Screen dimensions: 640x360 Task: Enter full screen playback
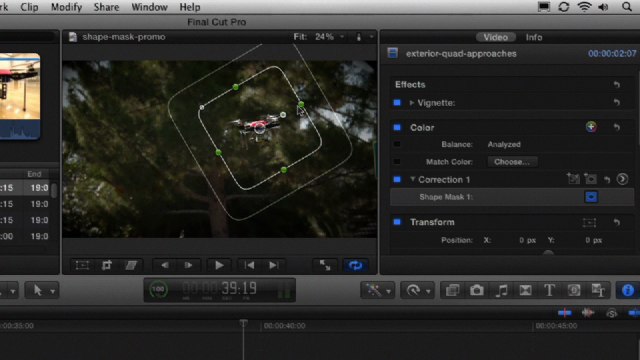coord(325,265)
